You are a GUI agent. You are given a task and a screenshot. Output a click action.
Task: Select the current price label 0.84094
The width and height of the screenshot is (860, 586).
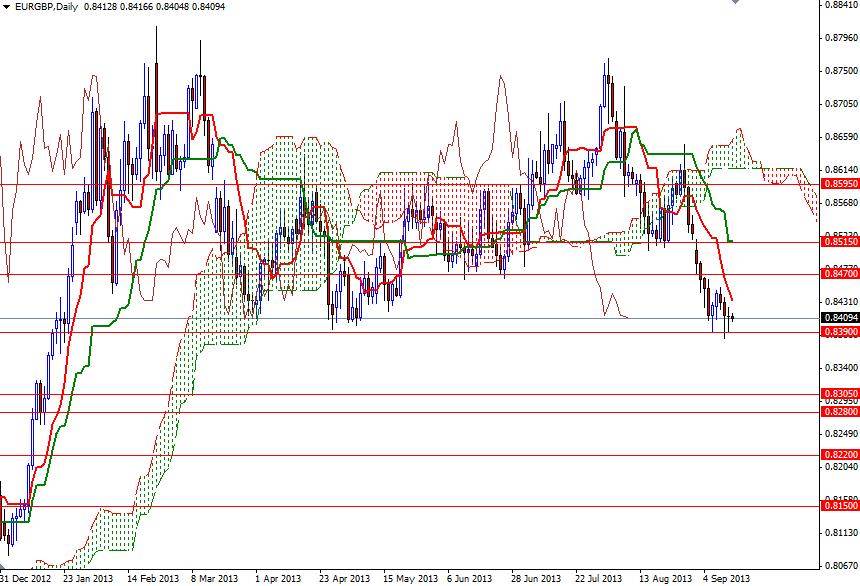(x=840, y=318)
